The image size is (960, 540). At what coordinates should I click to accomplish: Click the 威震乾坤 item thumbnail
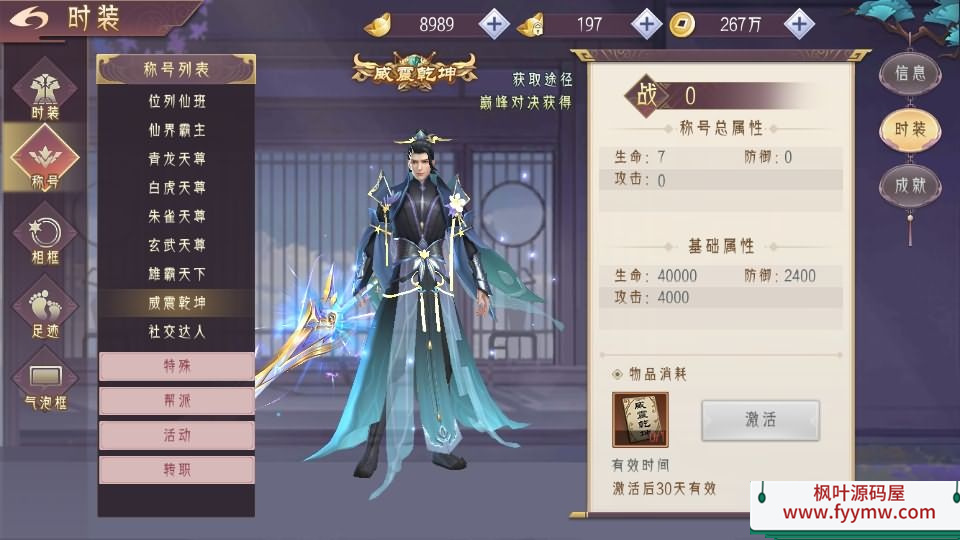click(640, 420)
